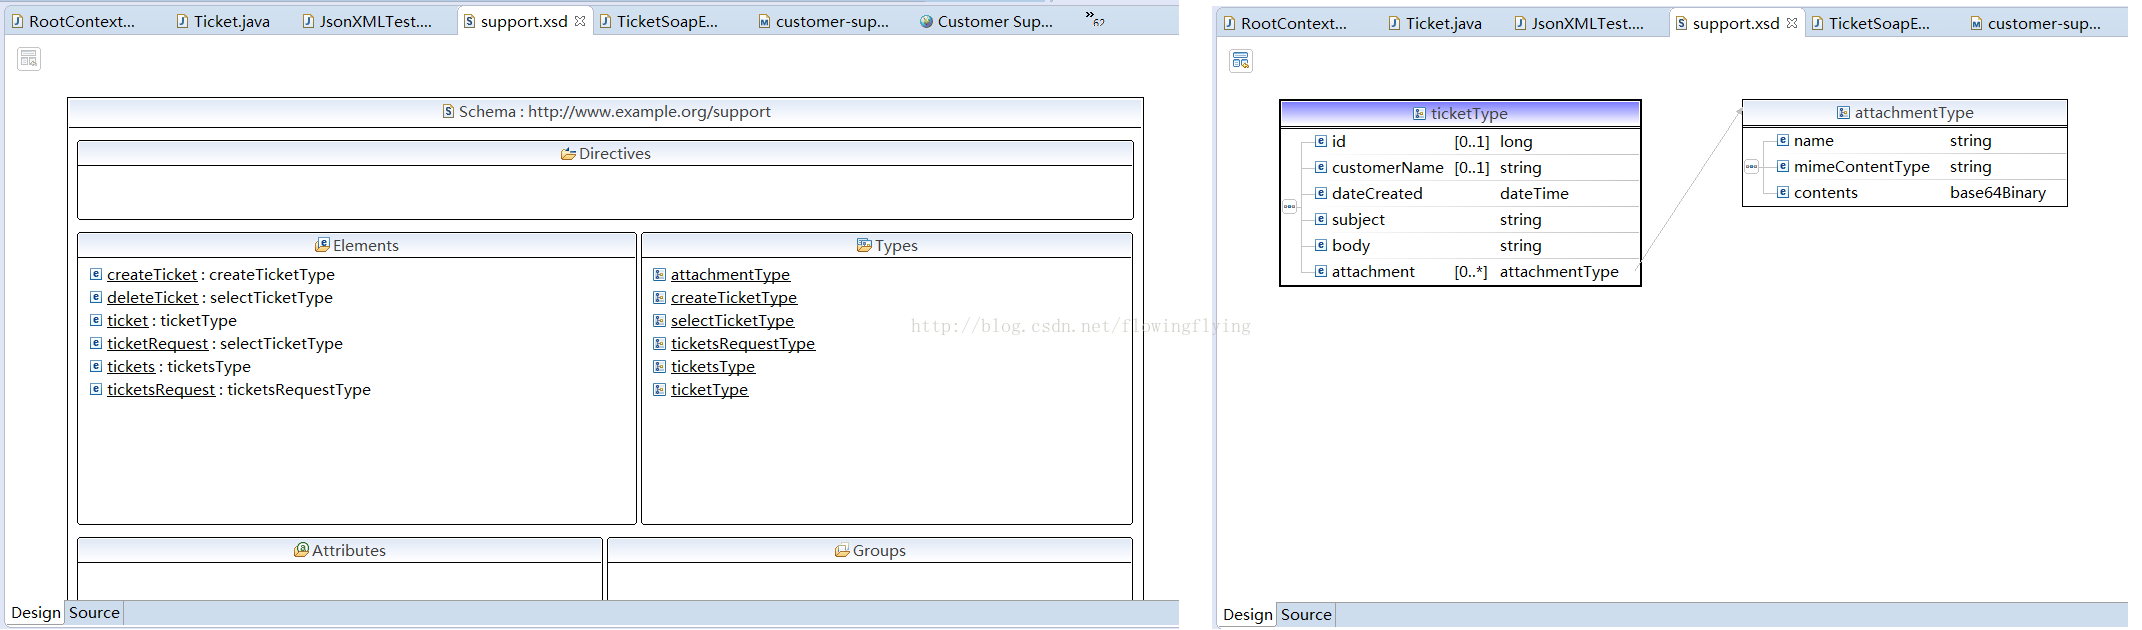This screenshot has height=630, width=2142.
Task: Click the schema index view icon in left editor
Action: pyautogui.click(x=29, y=59)
